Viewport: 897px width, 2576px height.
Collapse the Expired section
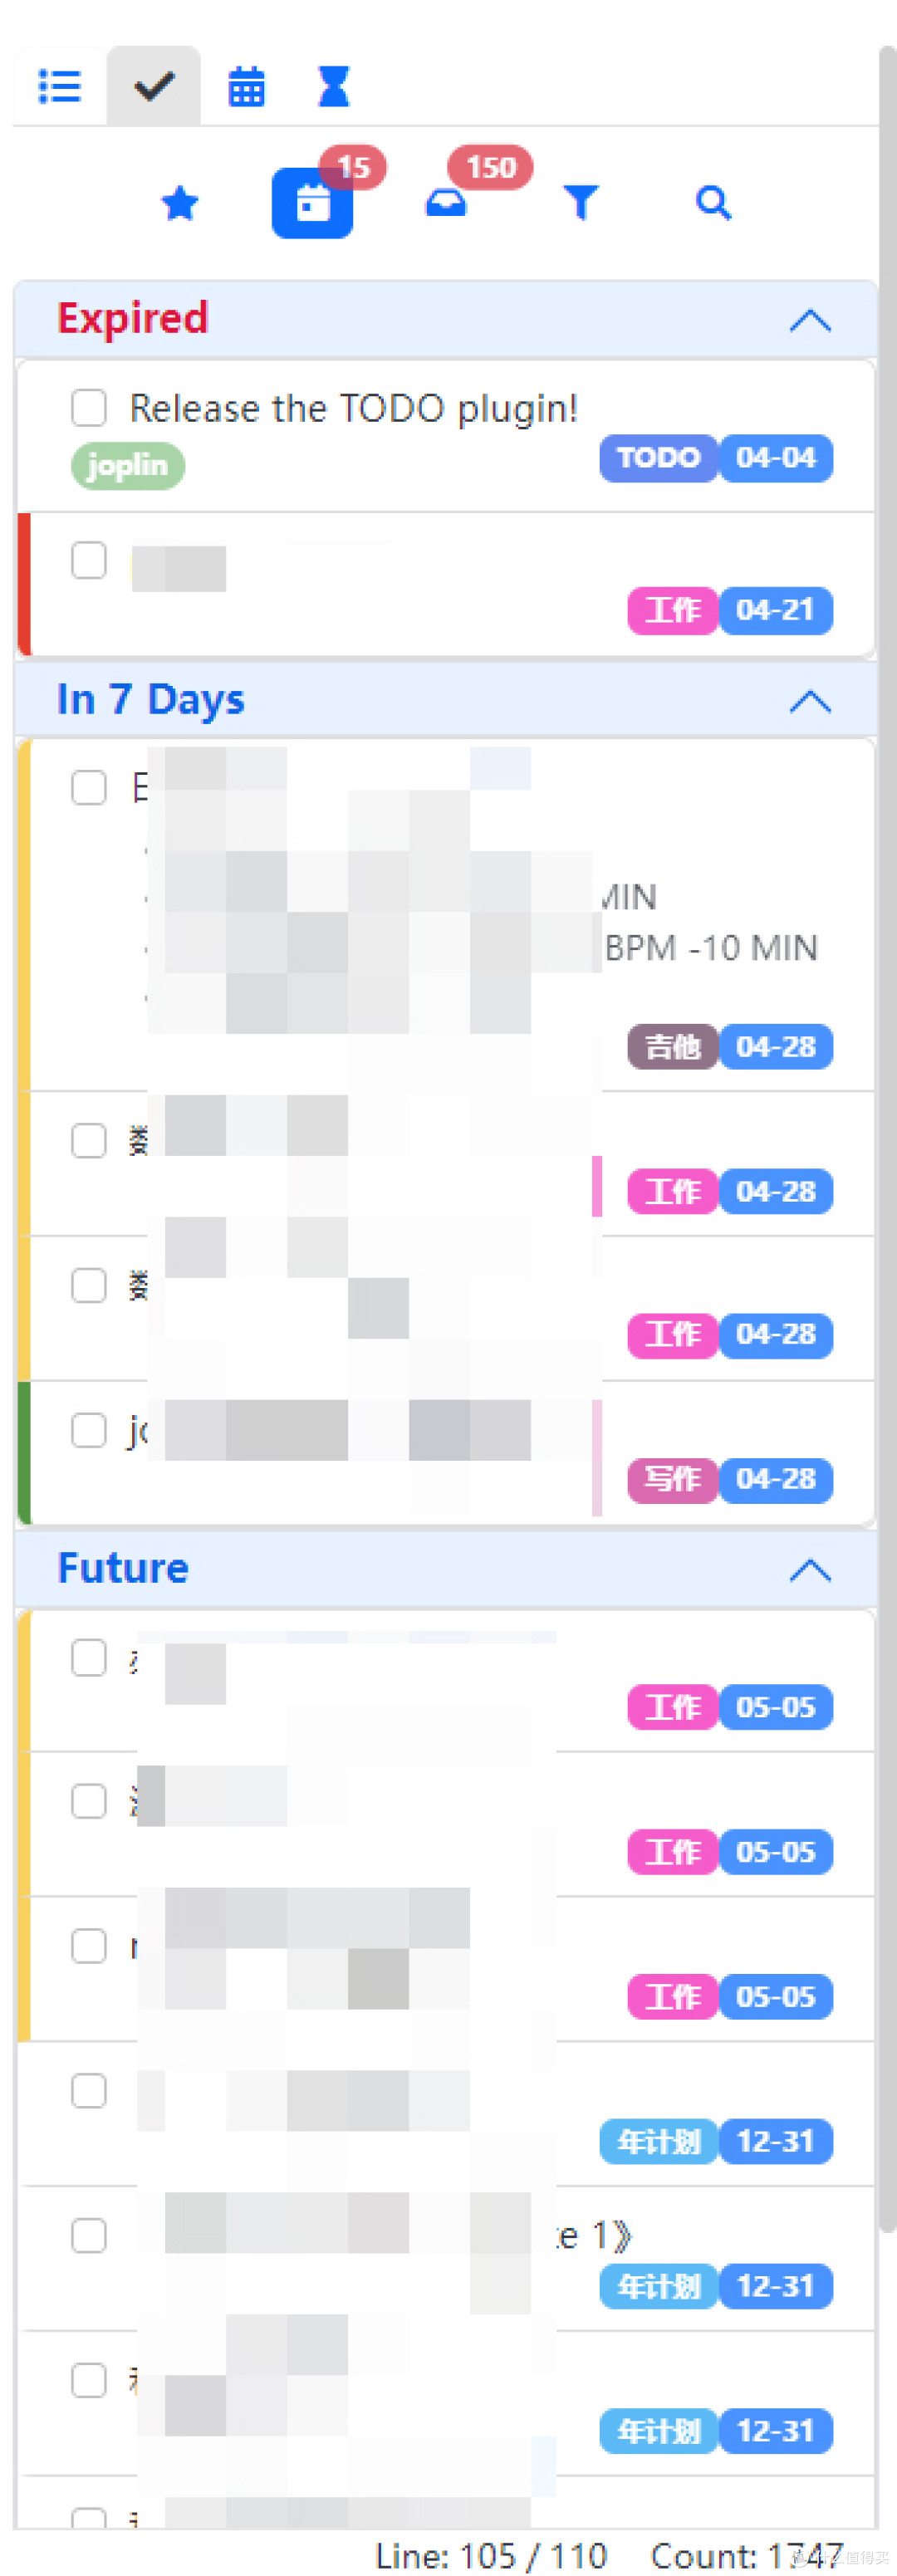coord(810,321)
